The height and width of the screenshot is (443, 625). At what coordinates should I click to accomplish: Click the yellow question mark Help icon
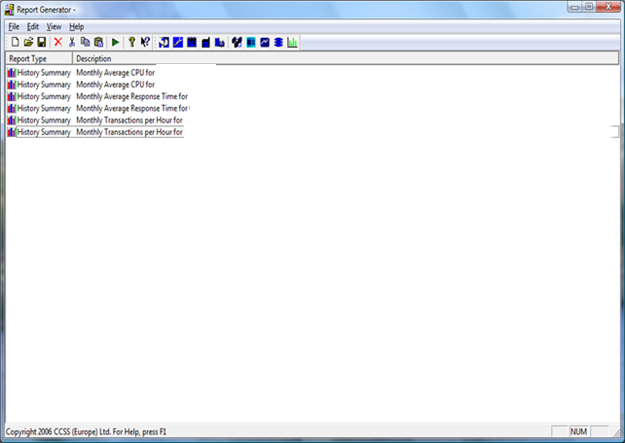pos(131,42)
